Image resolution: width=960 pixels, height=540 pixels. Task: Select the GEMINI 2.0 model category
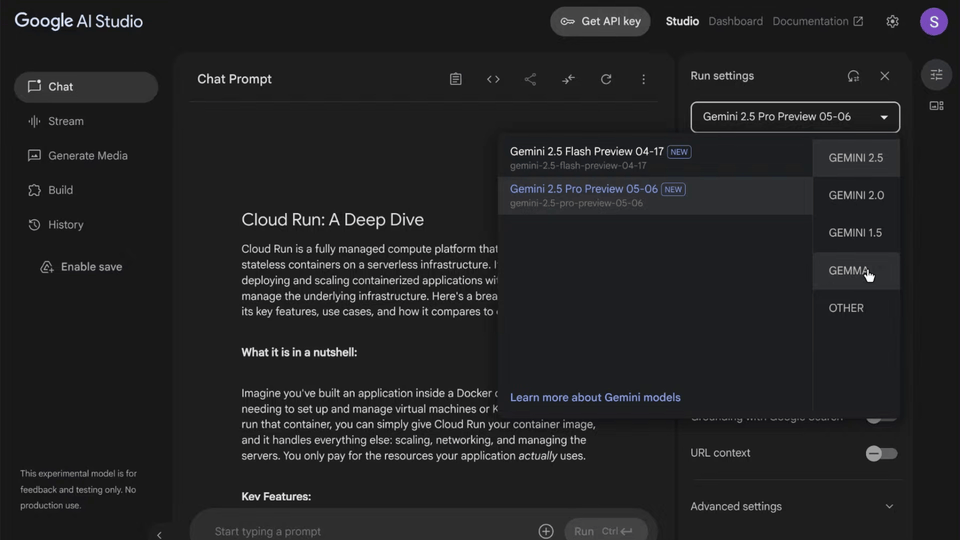[856, 195]
